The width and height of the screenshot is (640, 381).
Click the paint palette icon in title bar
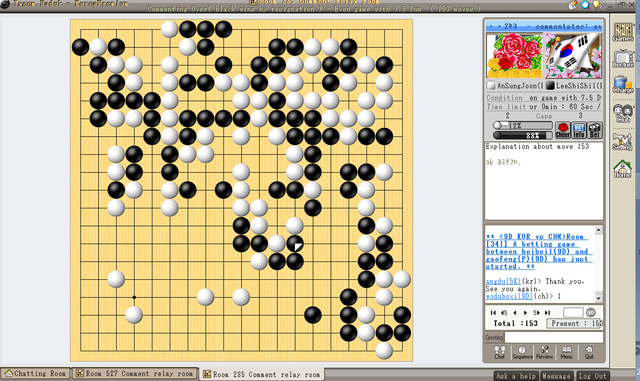[573, 4]
